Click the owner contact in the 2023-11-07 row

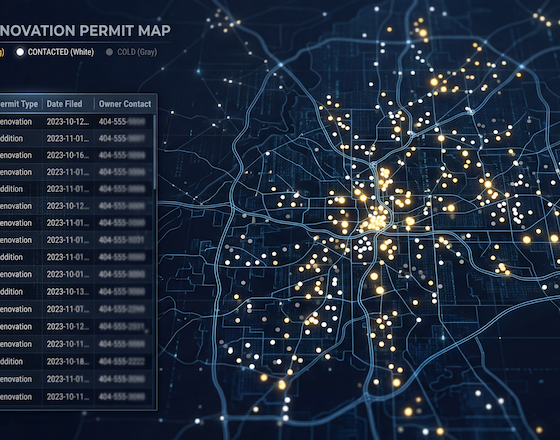pos(122,309)
